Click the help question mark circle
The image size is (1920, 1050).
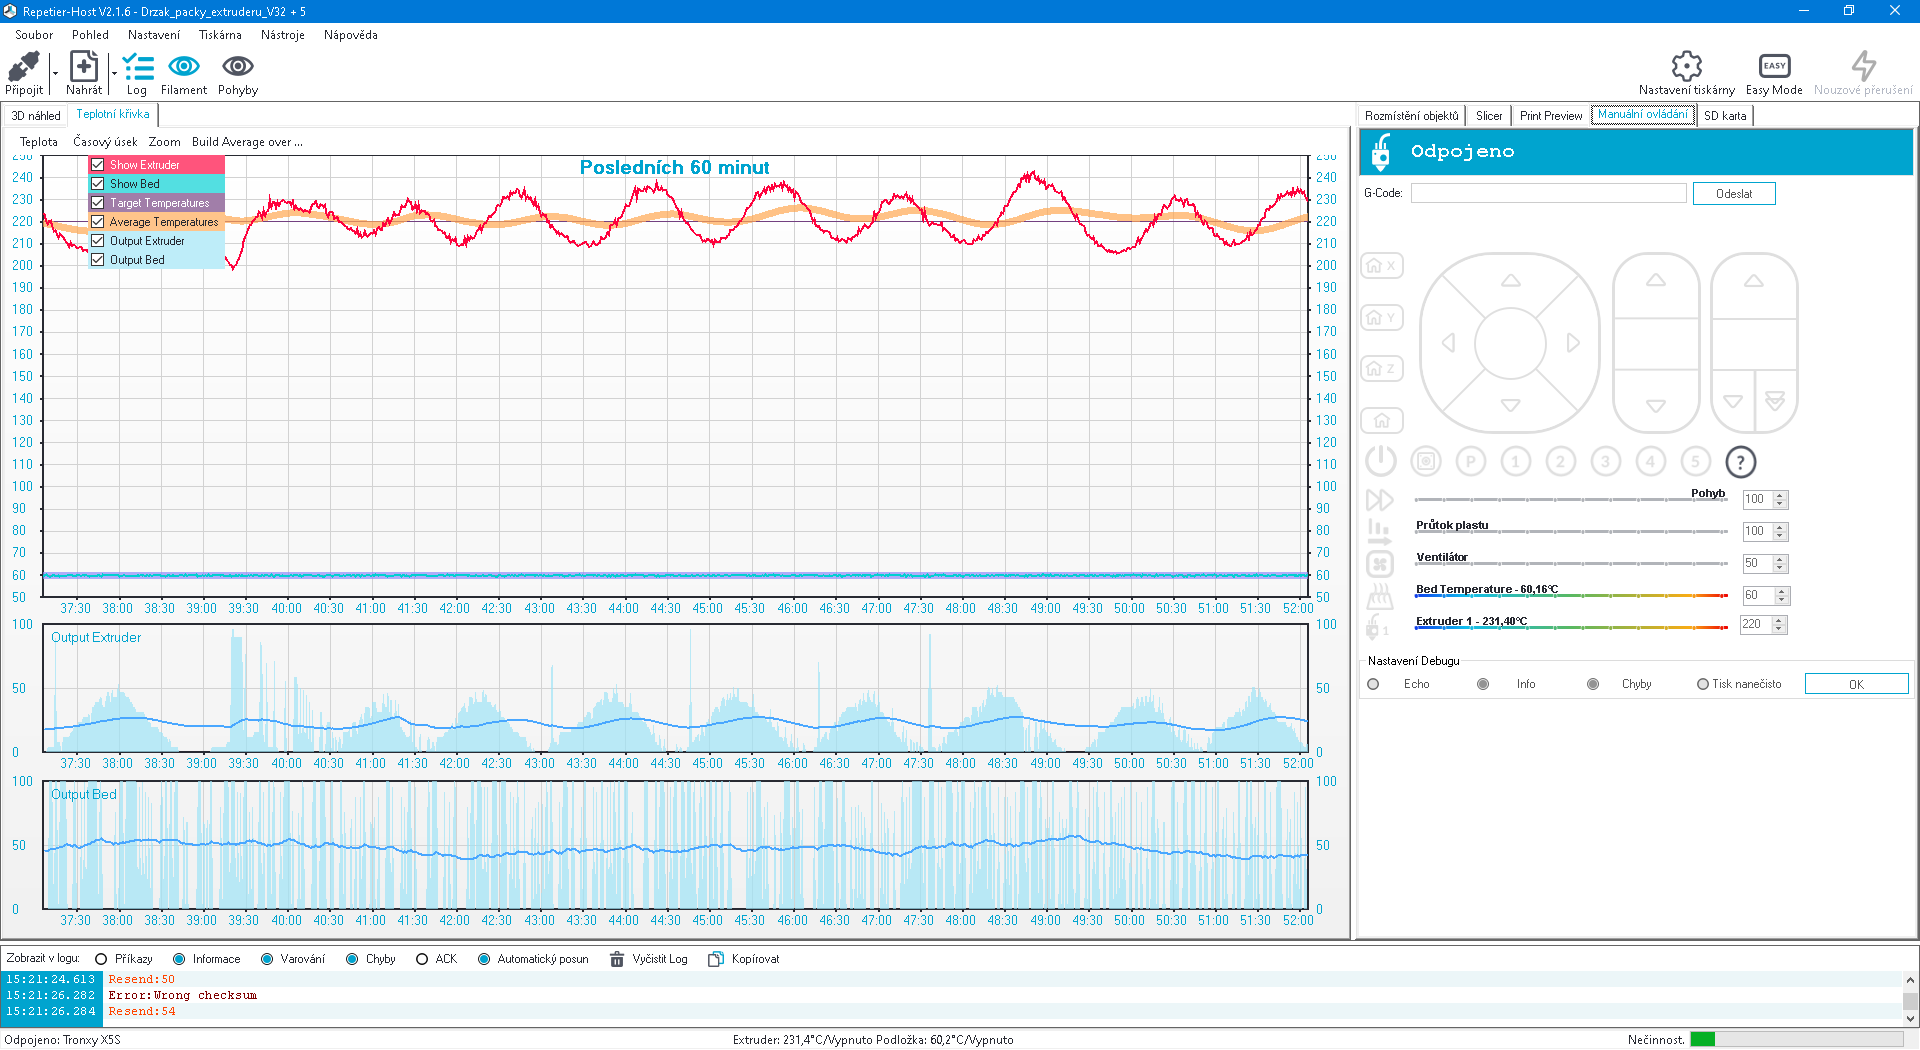coord(1740,462)
